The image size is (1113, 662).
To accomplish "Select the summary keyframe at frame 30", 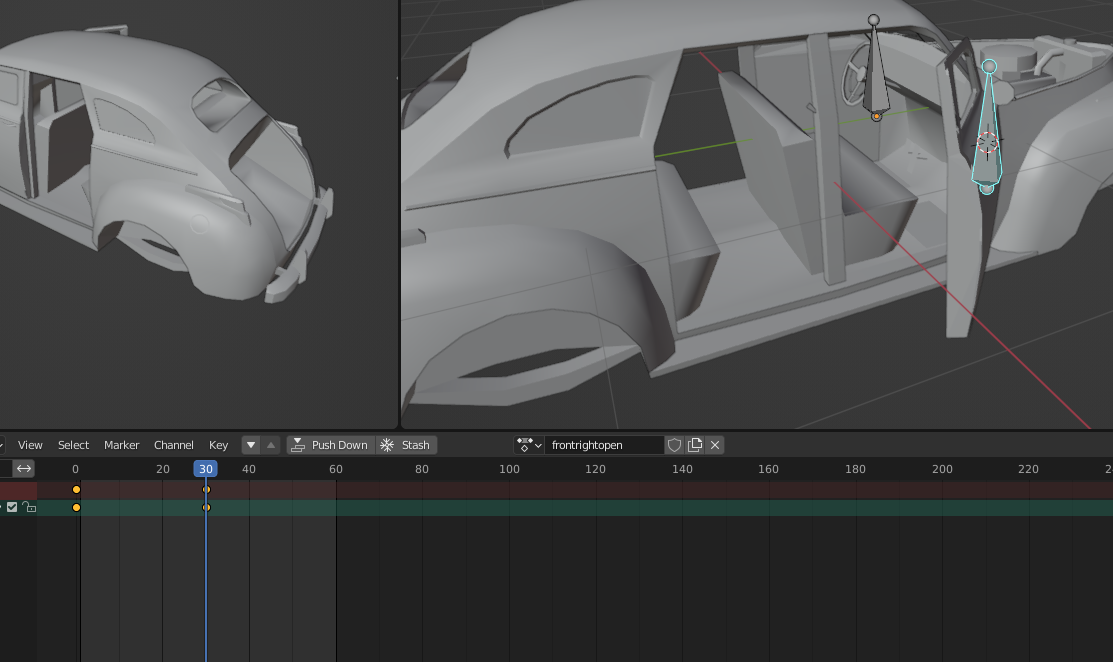I will click(206, 489).
